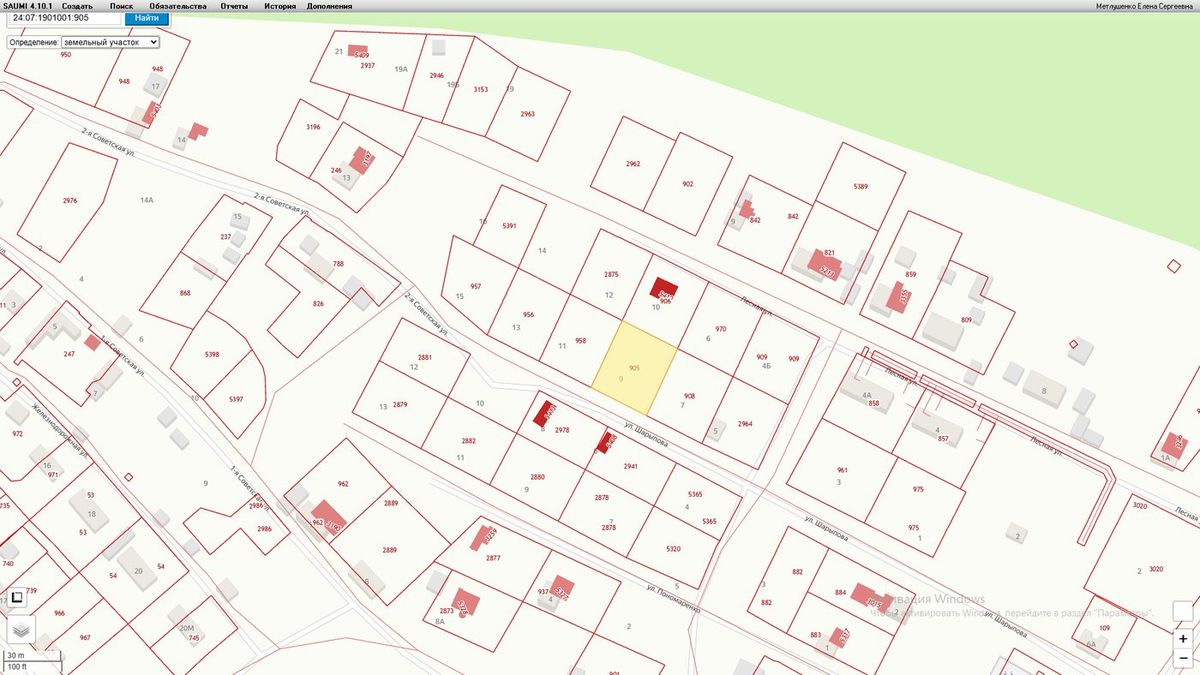Click the user name Метлушенко Елена Сергеевна
Image resolution: width=1200 pixels, height=675 pixels.
[1146, 6]
